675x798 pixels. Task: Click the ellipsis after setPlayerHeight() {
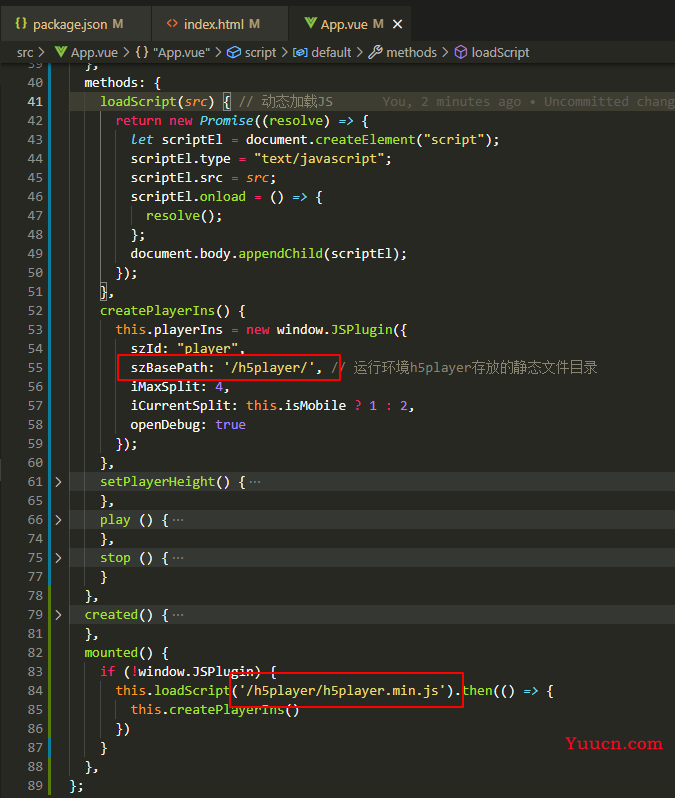[x=255, y=482]
